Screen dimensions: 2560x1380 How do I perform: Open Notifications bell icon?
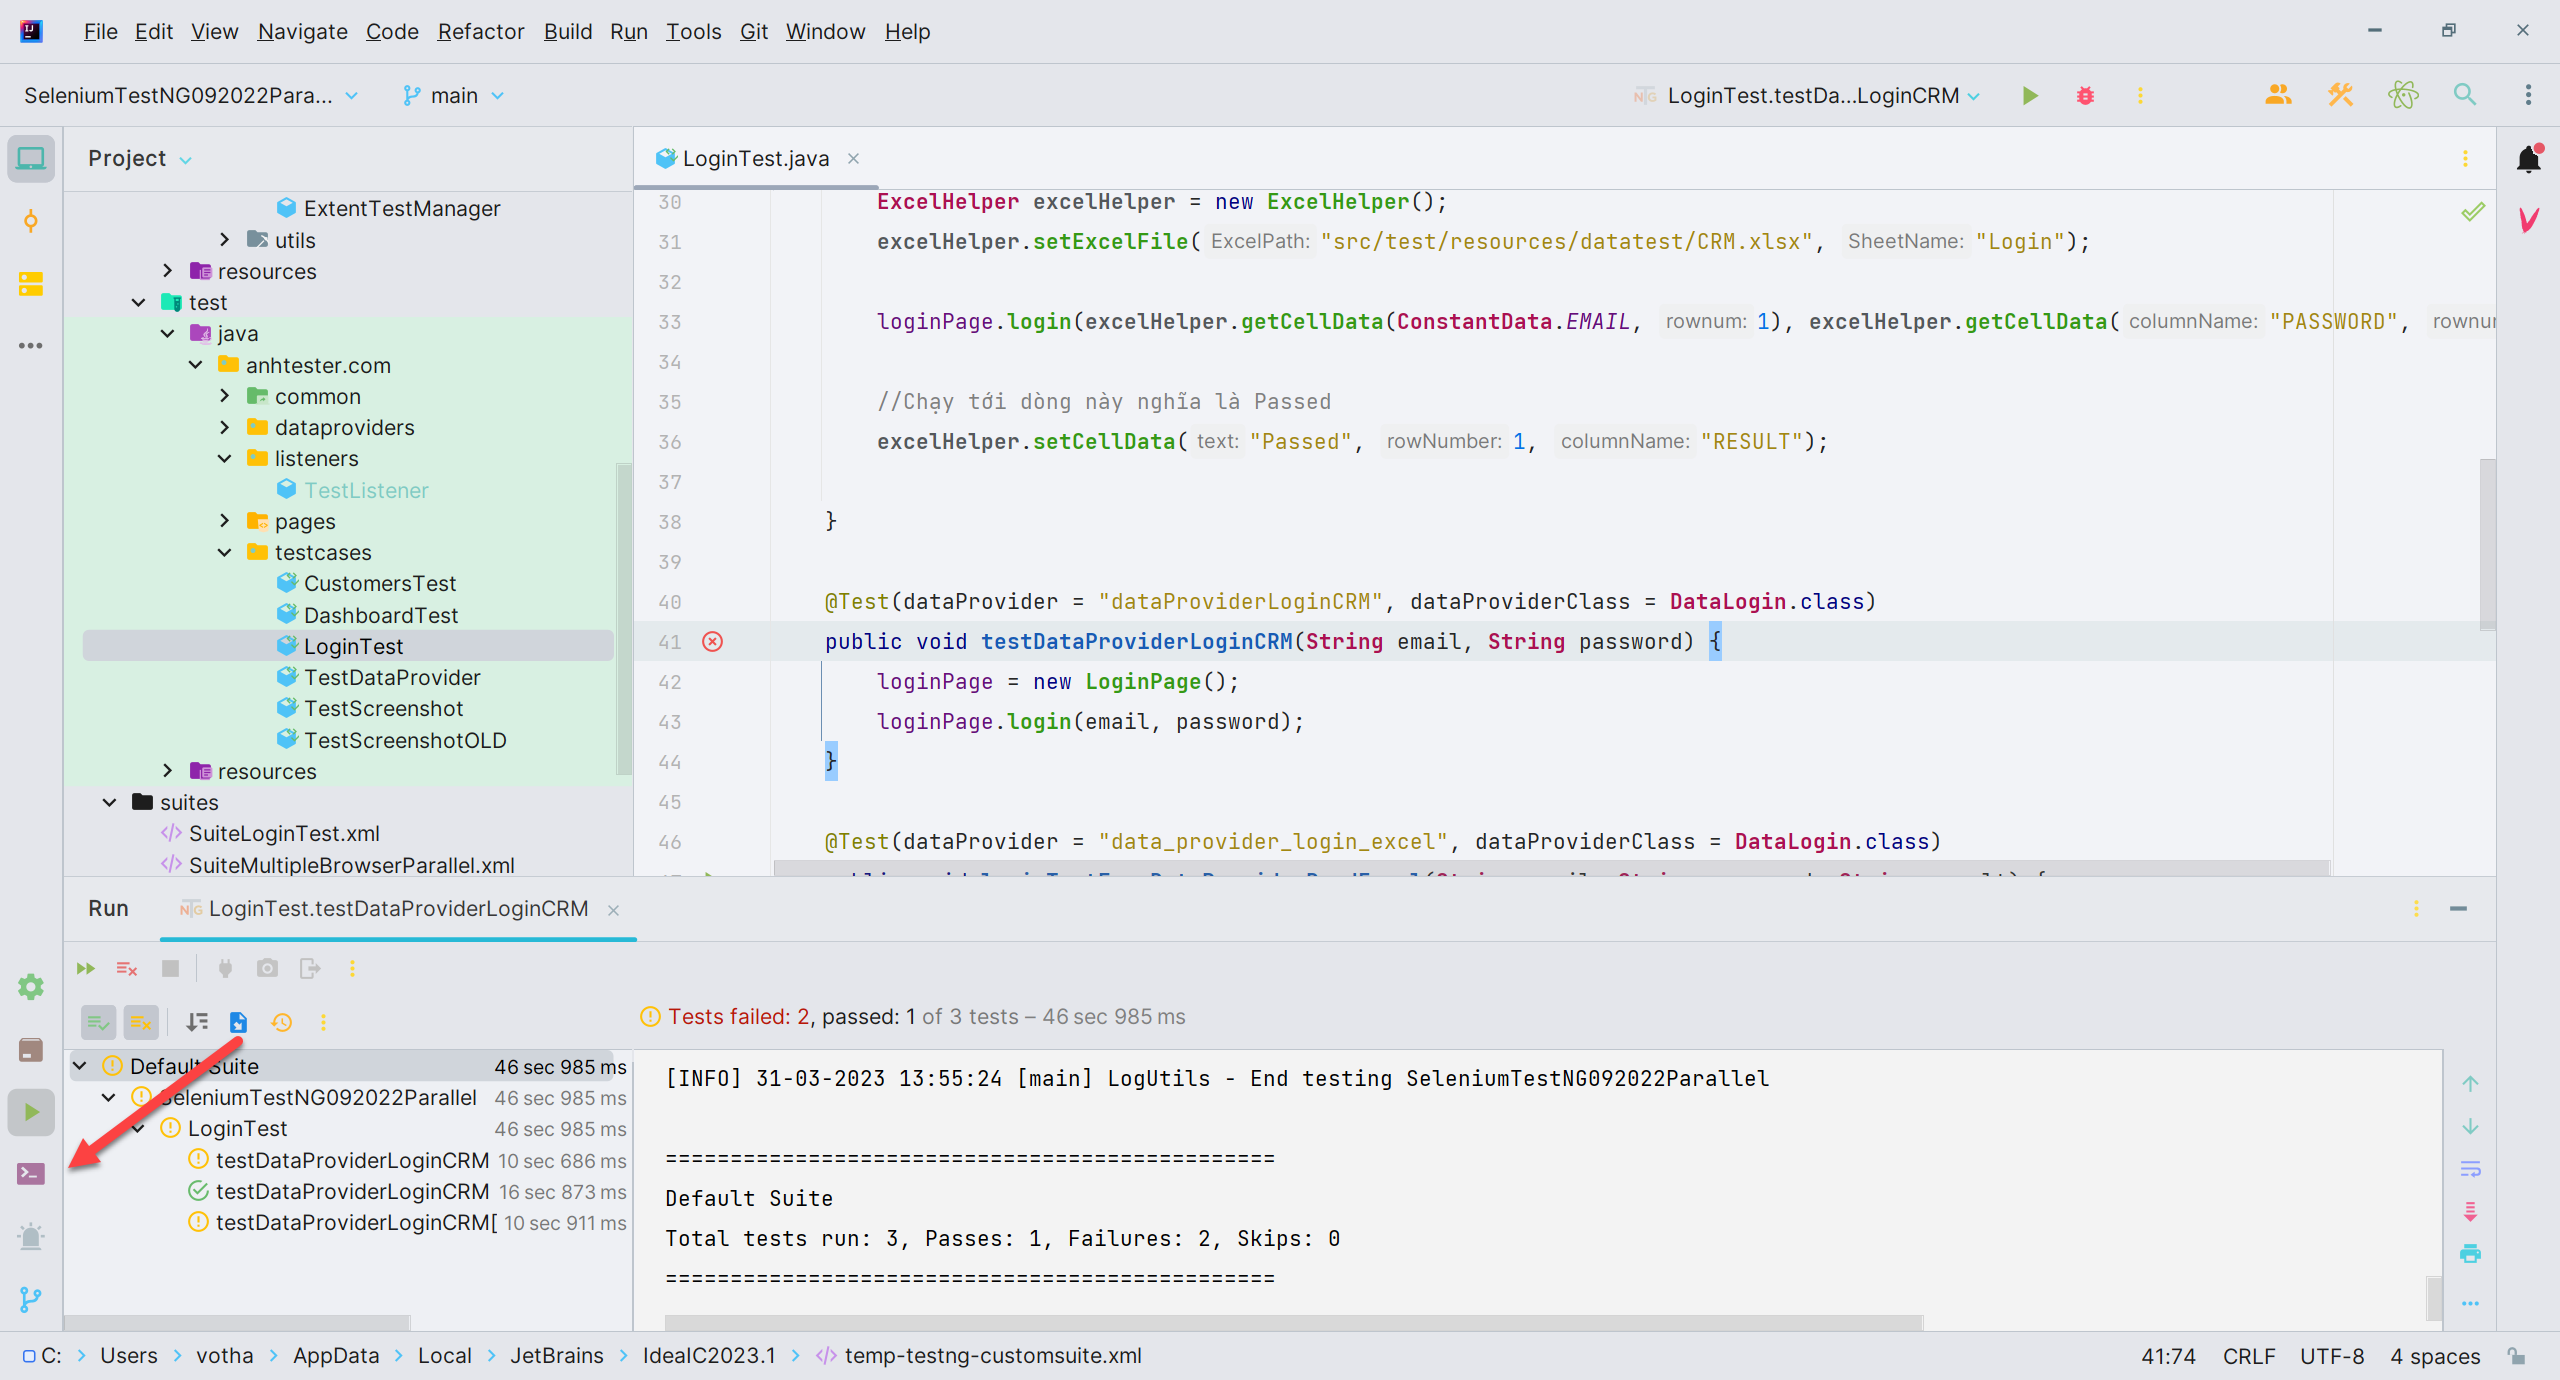2529,159
